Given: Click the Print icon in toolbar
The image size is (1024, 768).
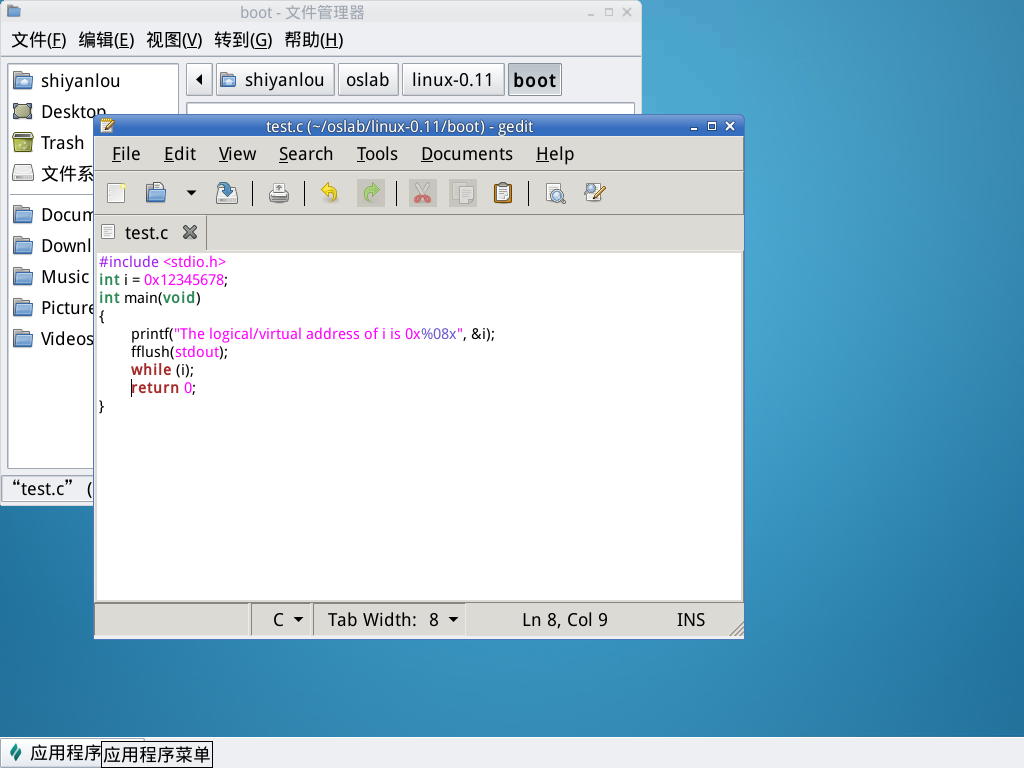Looking at the screenshot, I should click(x=279, y=193).
